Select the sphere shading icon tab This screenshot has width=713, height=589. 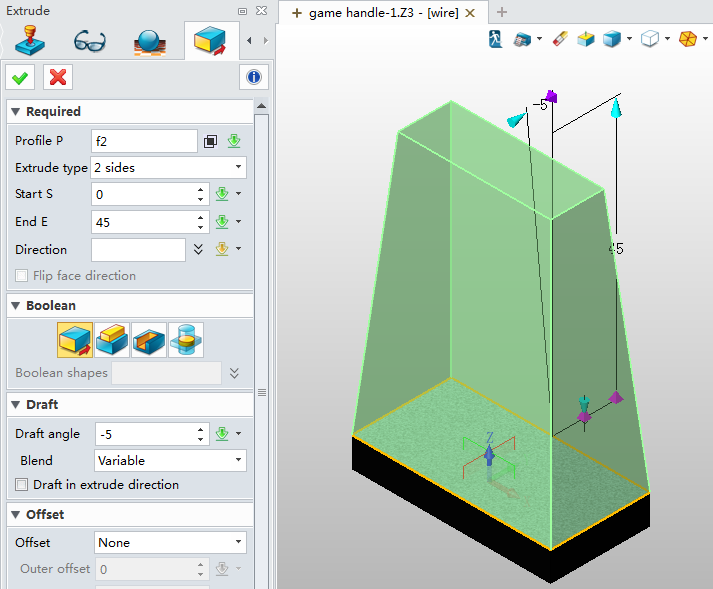pyautogui.click(x=150, y=42)
